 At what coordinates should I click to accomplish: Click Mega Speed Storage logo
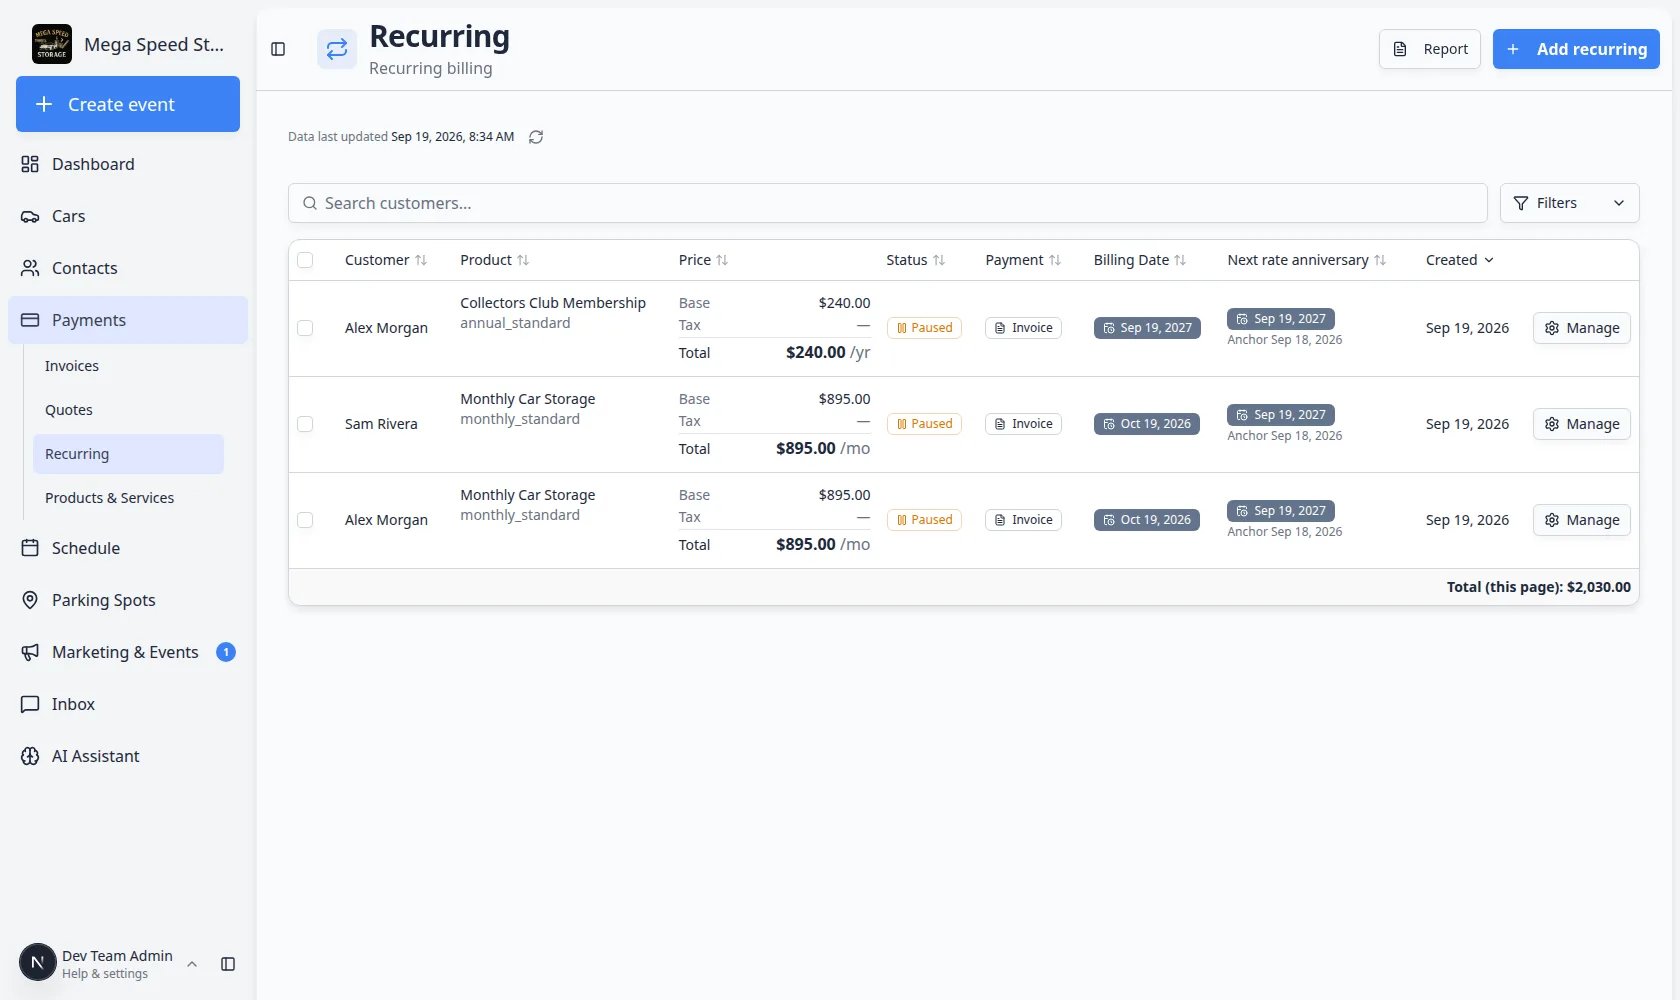[52, 44]
